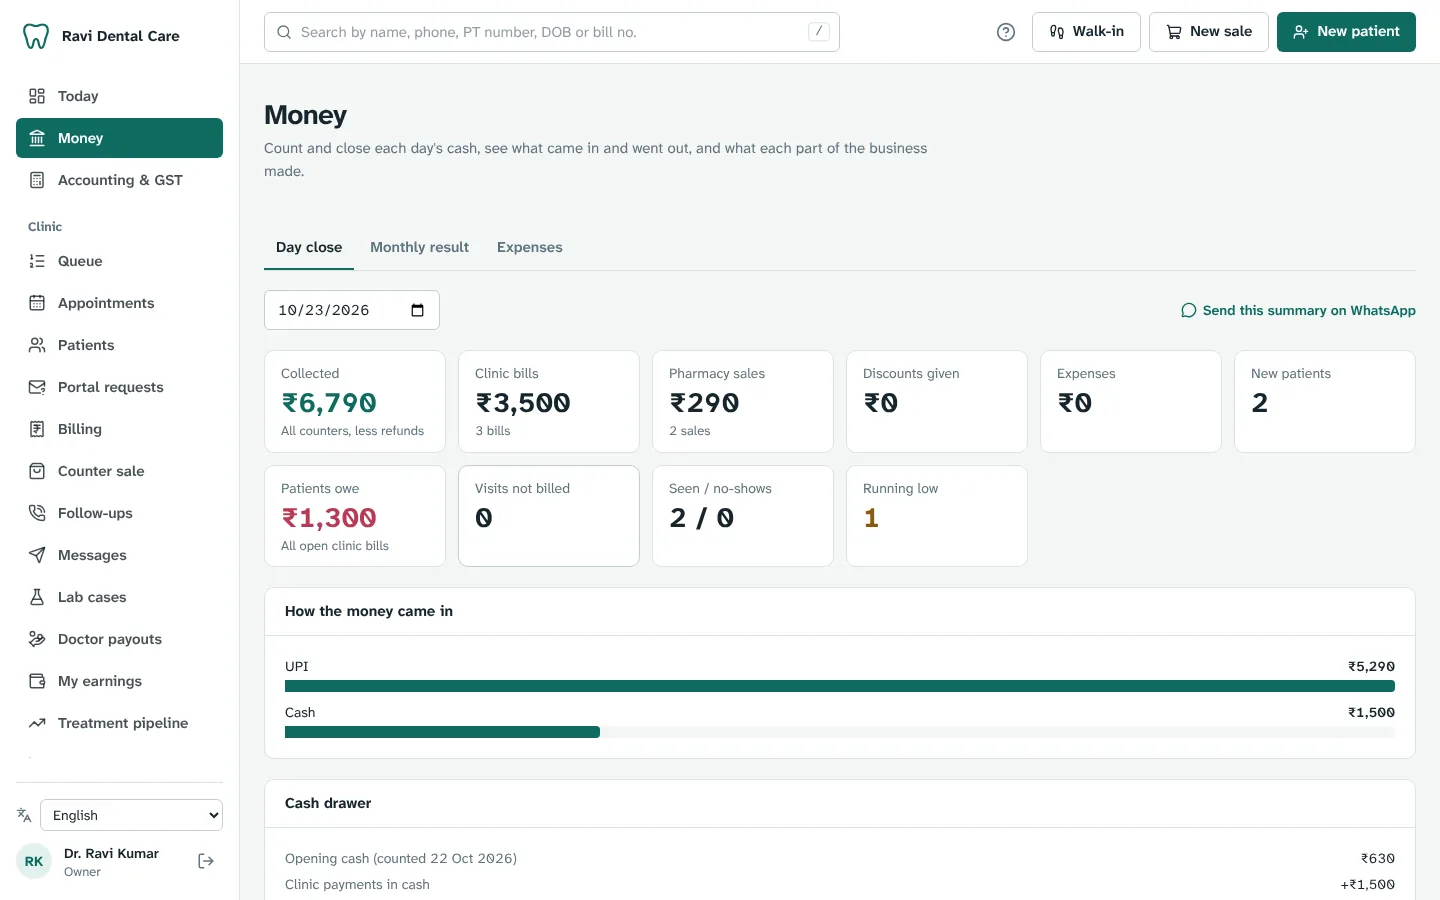Click the logout icon beside Dr. Ravi Kumar
Image resolution: width=1440 pixels, height=900 pixels.
point(206,861)
